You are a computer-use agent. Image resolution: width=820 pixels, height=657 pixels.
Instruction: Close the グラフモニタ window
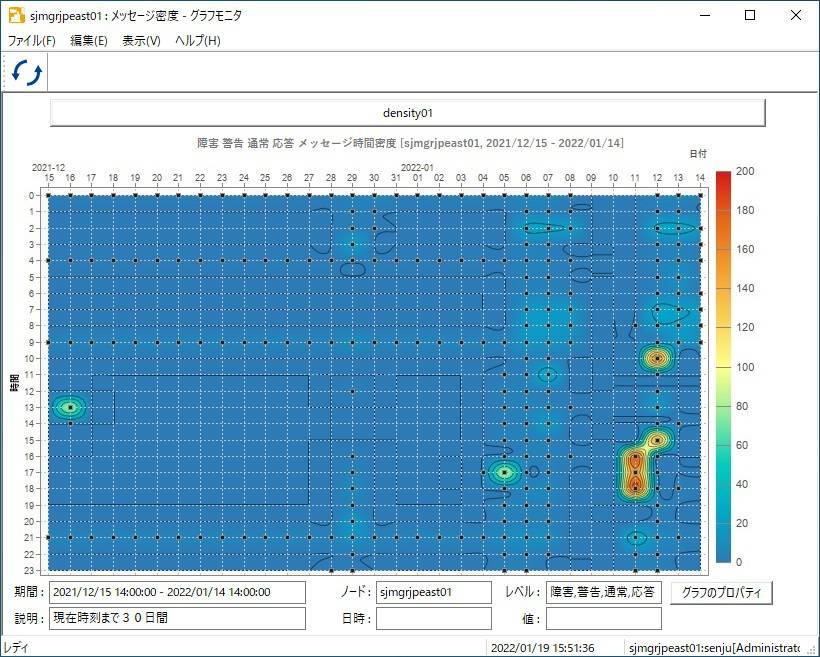pyautogui.click(x=795, y=15)
